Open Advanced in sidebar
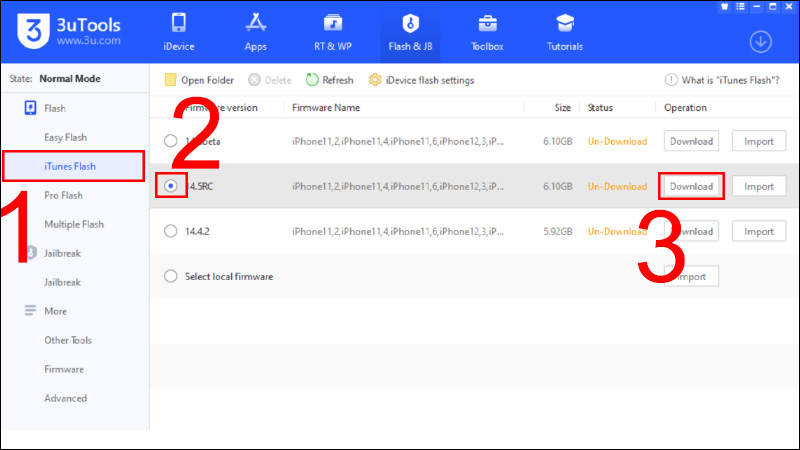 click(x=65, y=398)
